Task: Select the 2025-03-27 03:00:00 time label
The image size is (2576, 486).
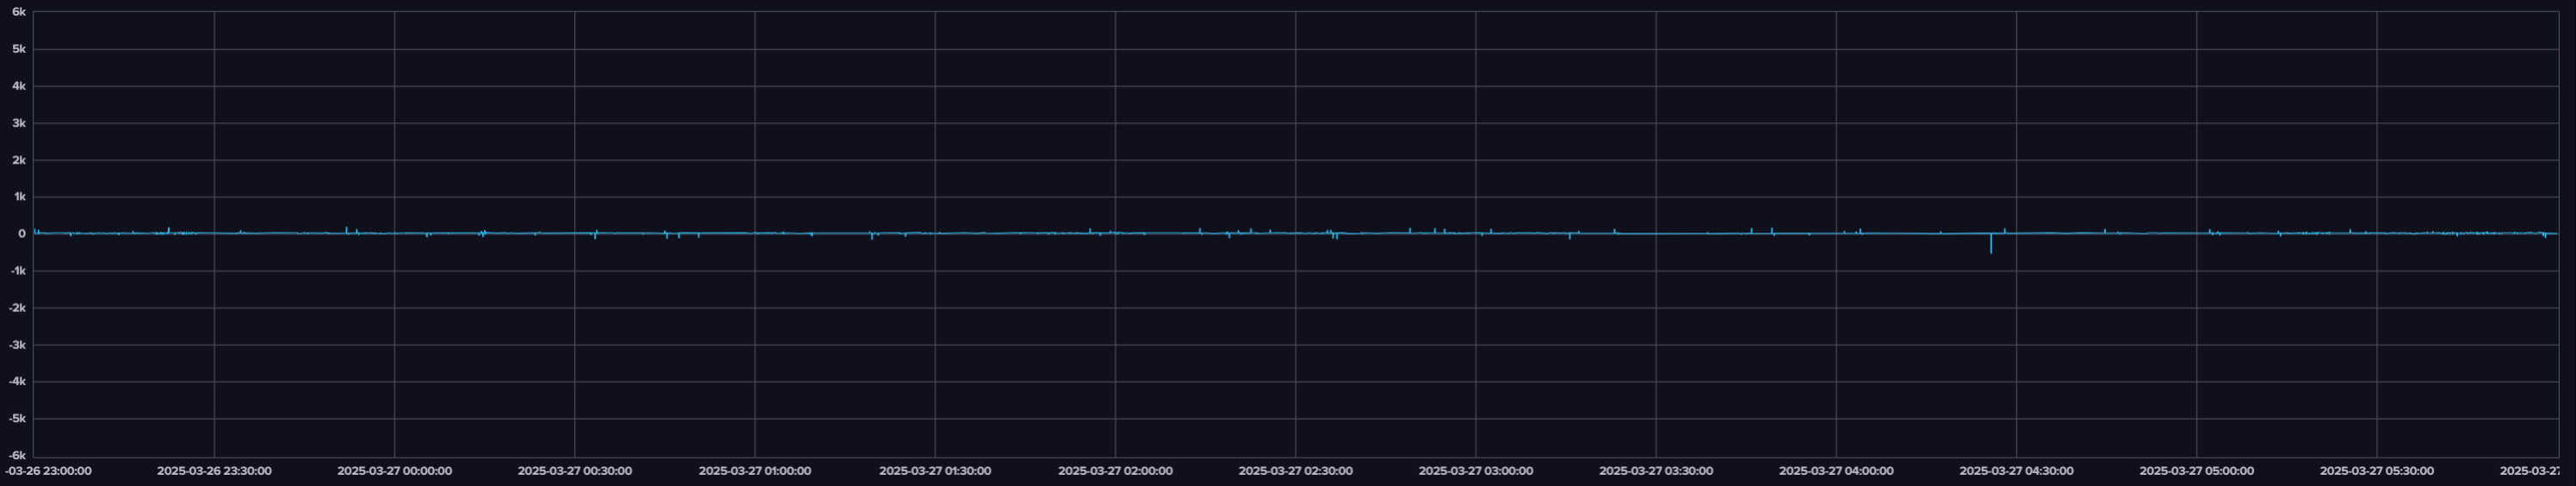Action: (x=1475, y=471)
